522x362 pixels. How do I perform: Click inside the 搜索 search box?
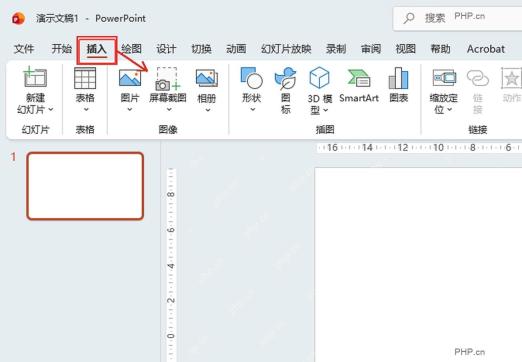click(x=458, y=18)
